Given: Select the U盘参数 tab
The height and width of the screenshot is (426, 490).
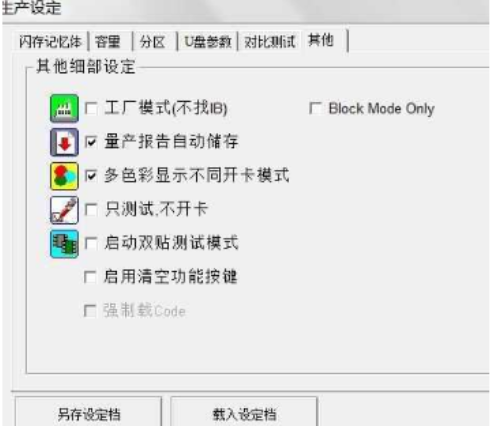Looking at the screenshot, I should point(208,42).
